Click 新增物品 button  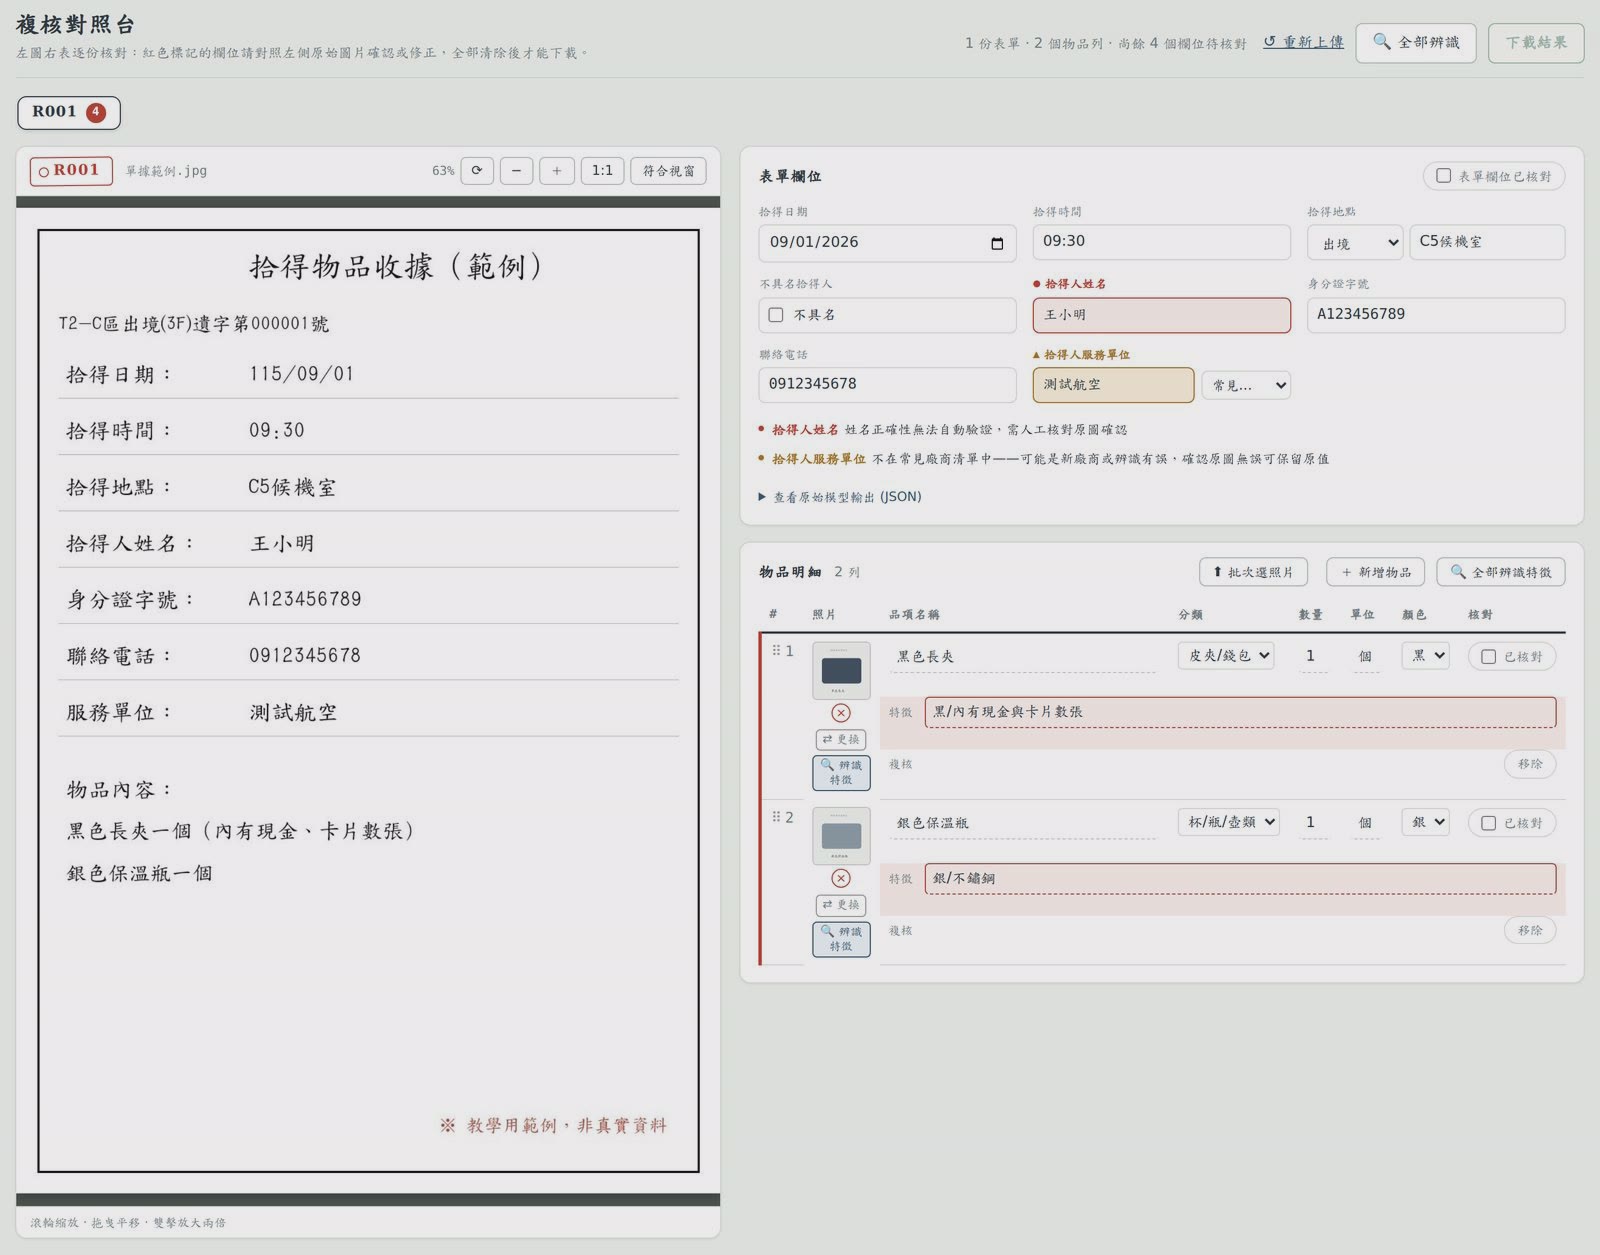(1376, 572)
